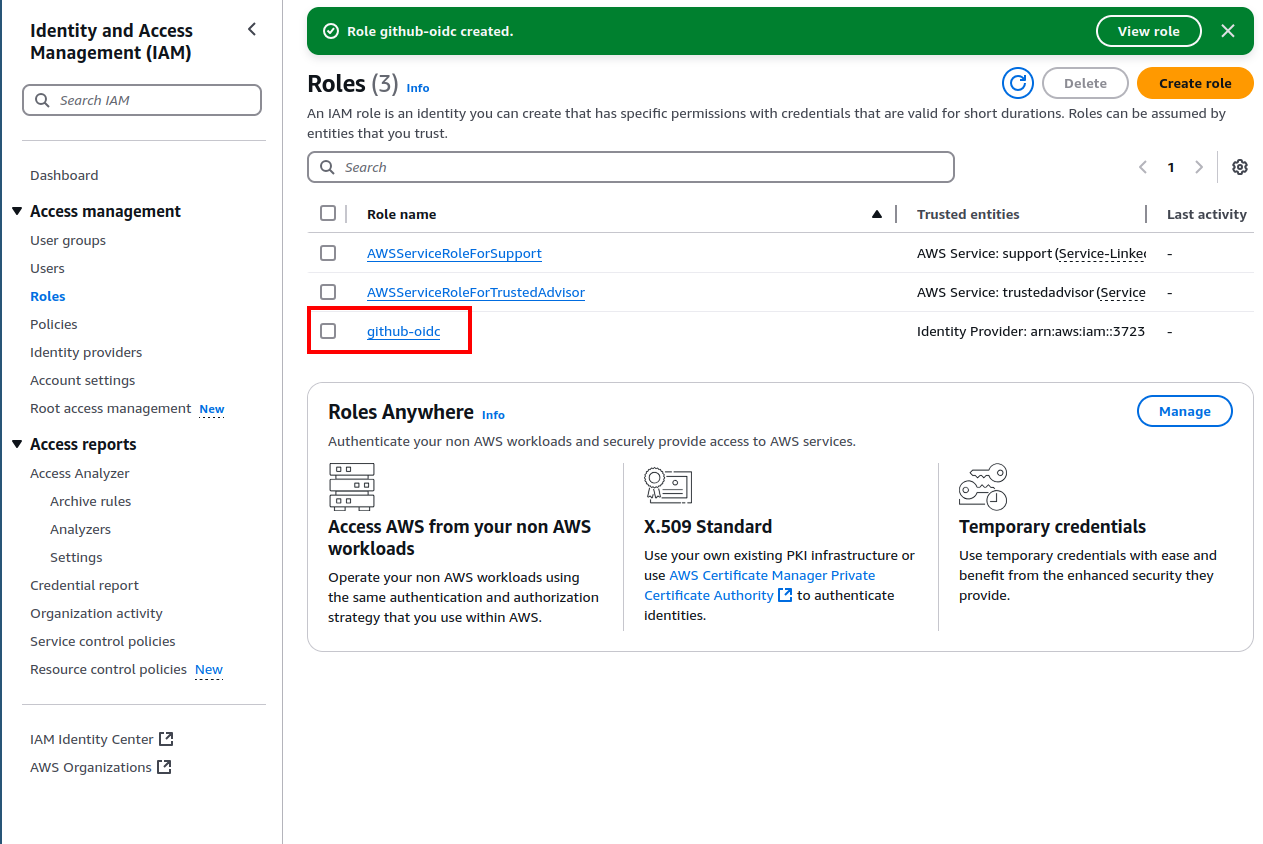
Task: Open the AWSServiceRoleForTrustedAdvisor role link
Action: click(476, 292)
